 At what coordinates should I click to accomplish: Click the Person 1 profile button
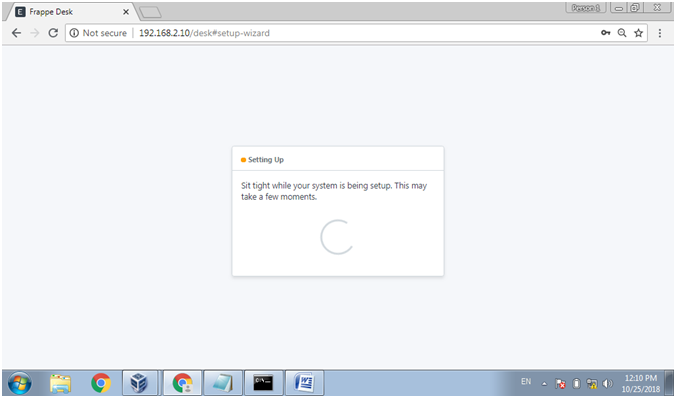[x=585, y=8]
